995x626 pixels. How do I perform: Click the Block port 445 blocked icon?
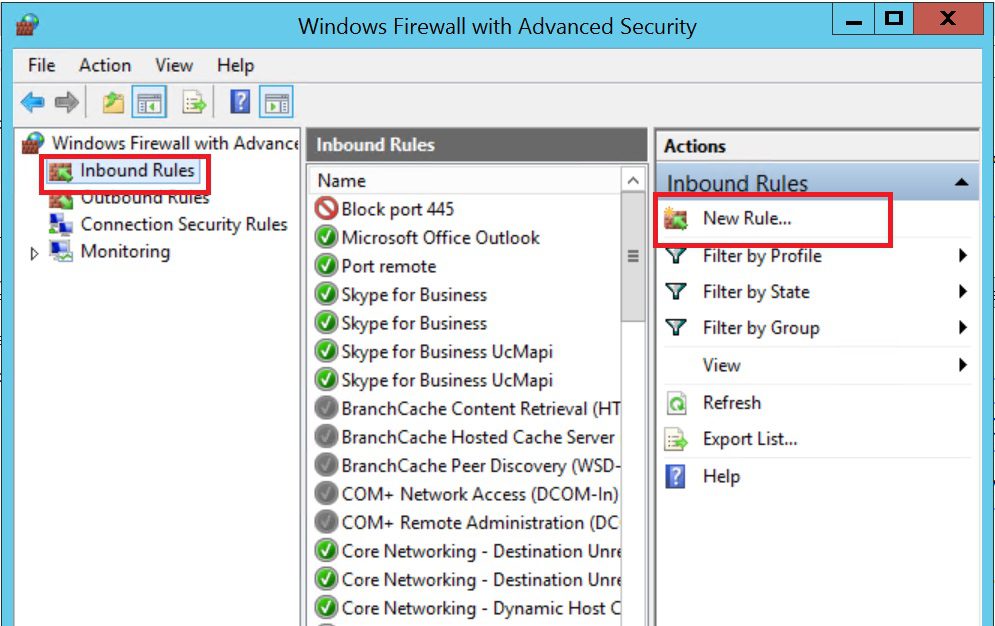point(326,209)
